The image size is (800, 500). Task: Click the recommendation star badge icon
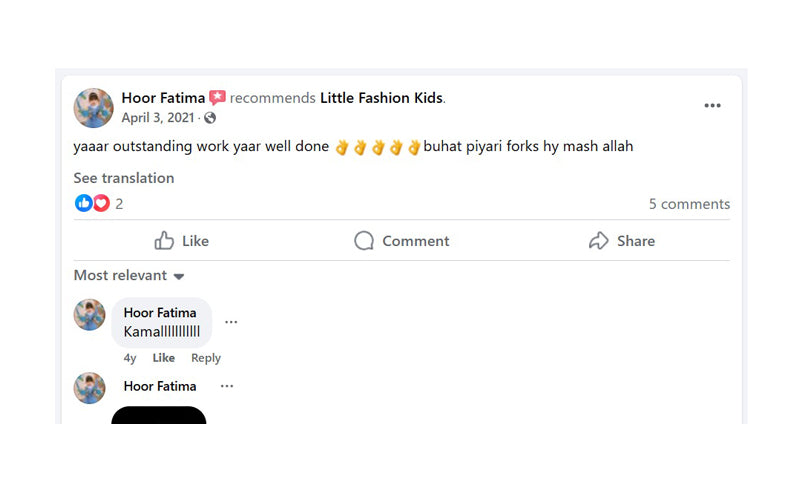tap(217, 97)
